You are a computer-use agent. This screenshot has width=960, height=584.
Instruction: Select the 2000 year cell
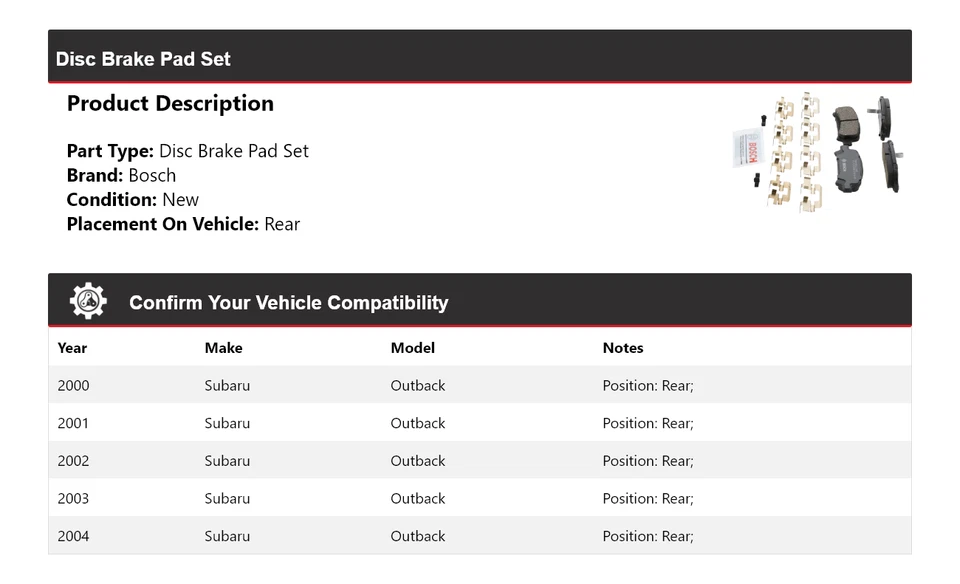[x=73, y=385]
